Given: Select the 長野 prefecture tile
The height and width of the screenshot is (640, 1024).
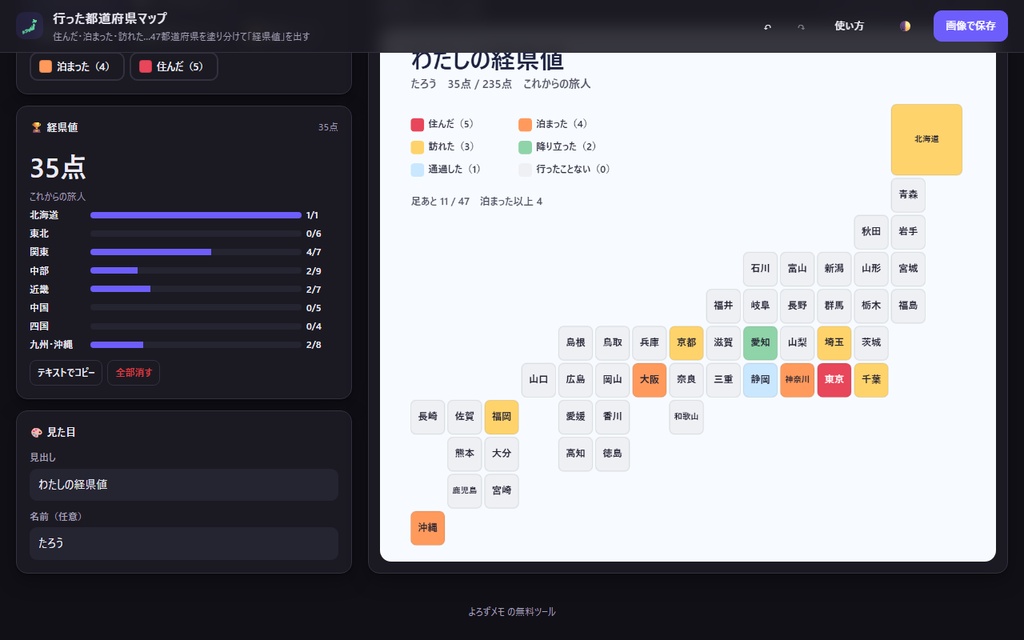Looking at the screenshot, I should [797, 306].
